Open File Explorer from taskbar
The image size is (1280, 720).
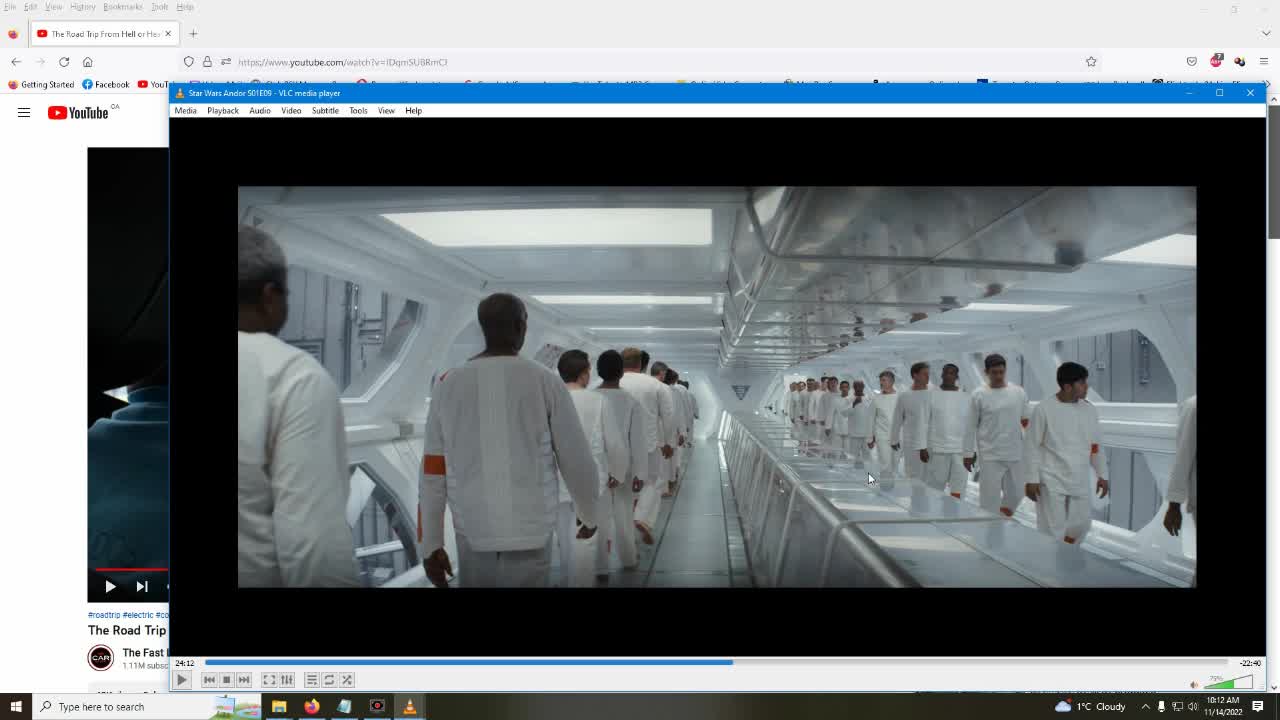pos(279,707)
